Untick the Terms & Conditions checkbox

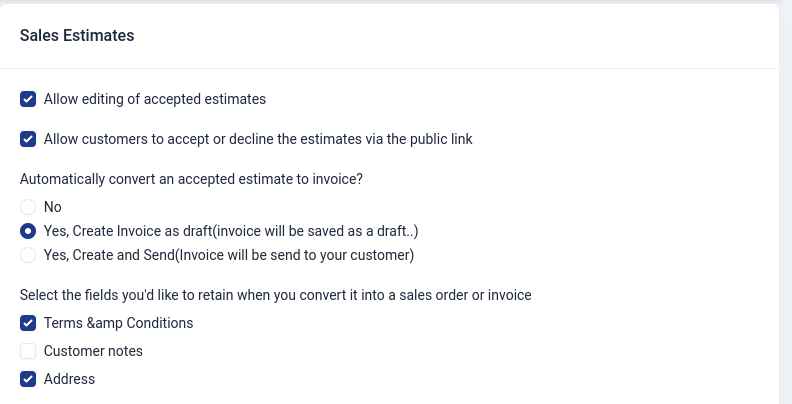tap(28, 323)
